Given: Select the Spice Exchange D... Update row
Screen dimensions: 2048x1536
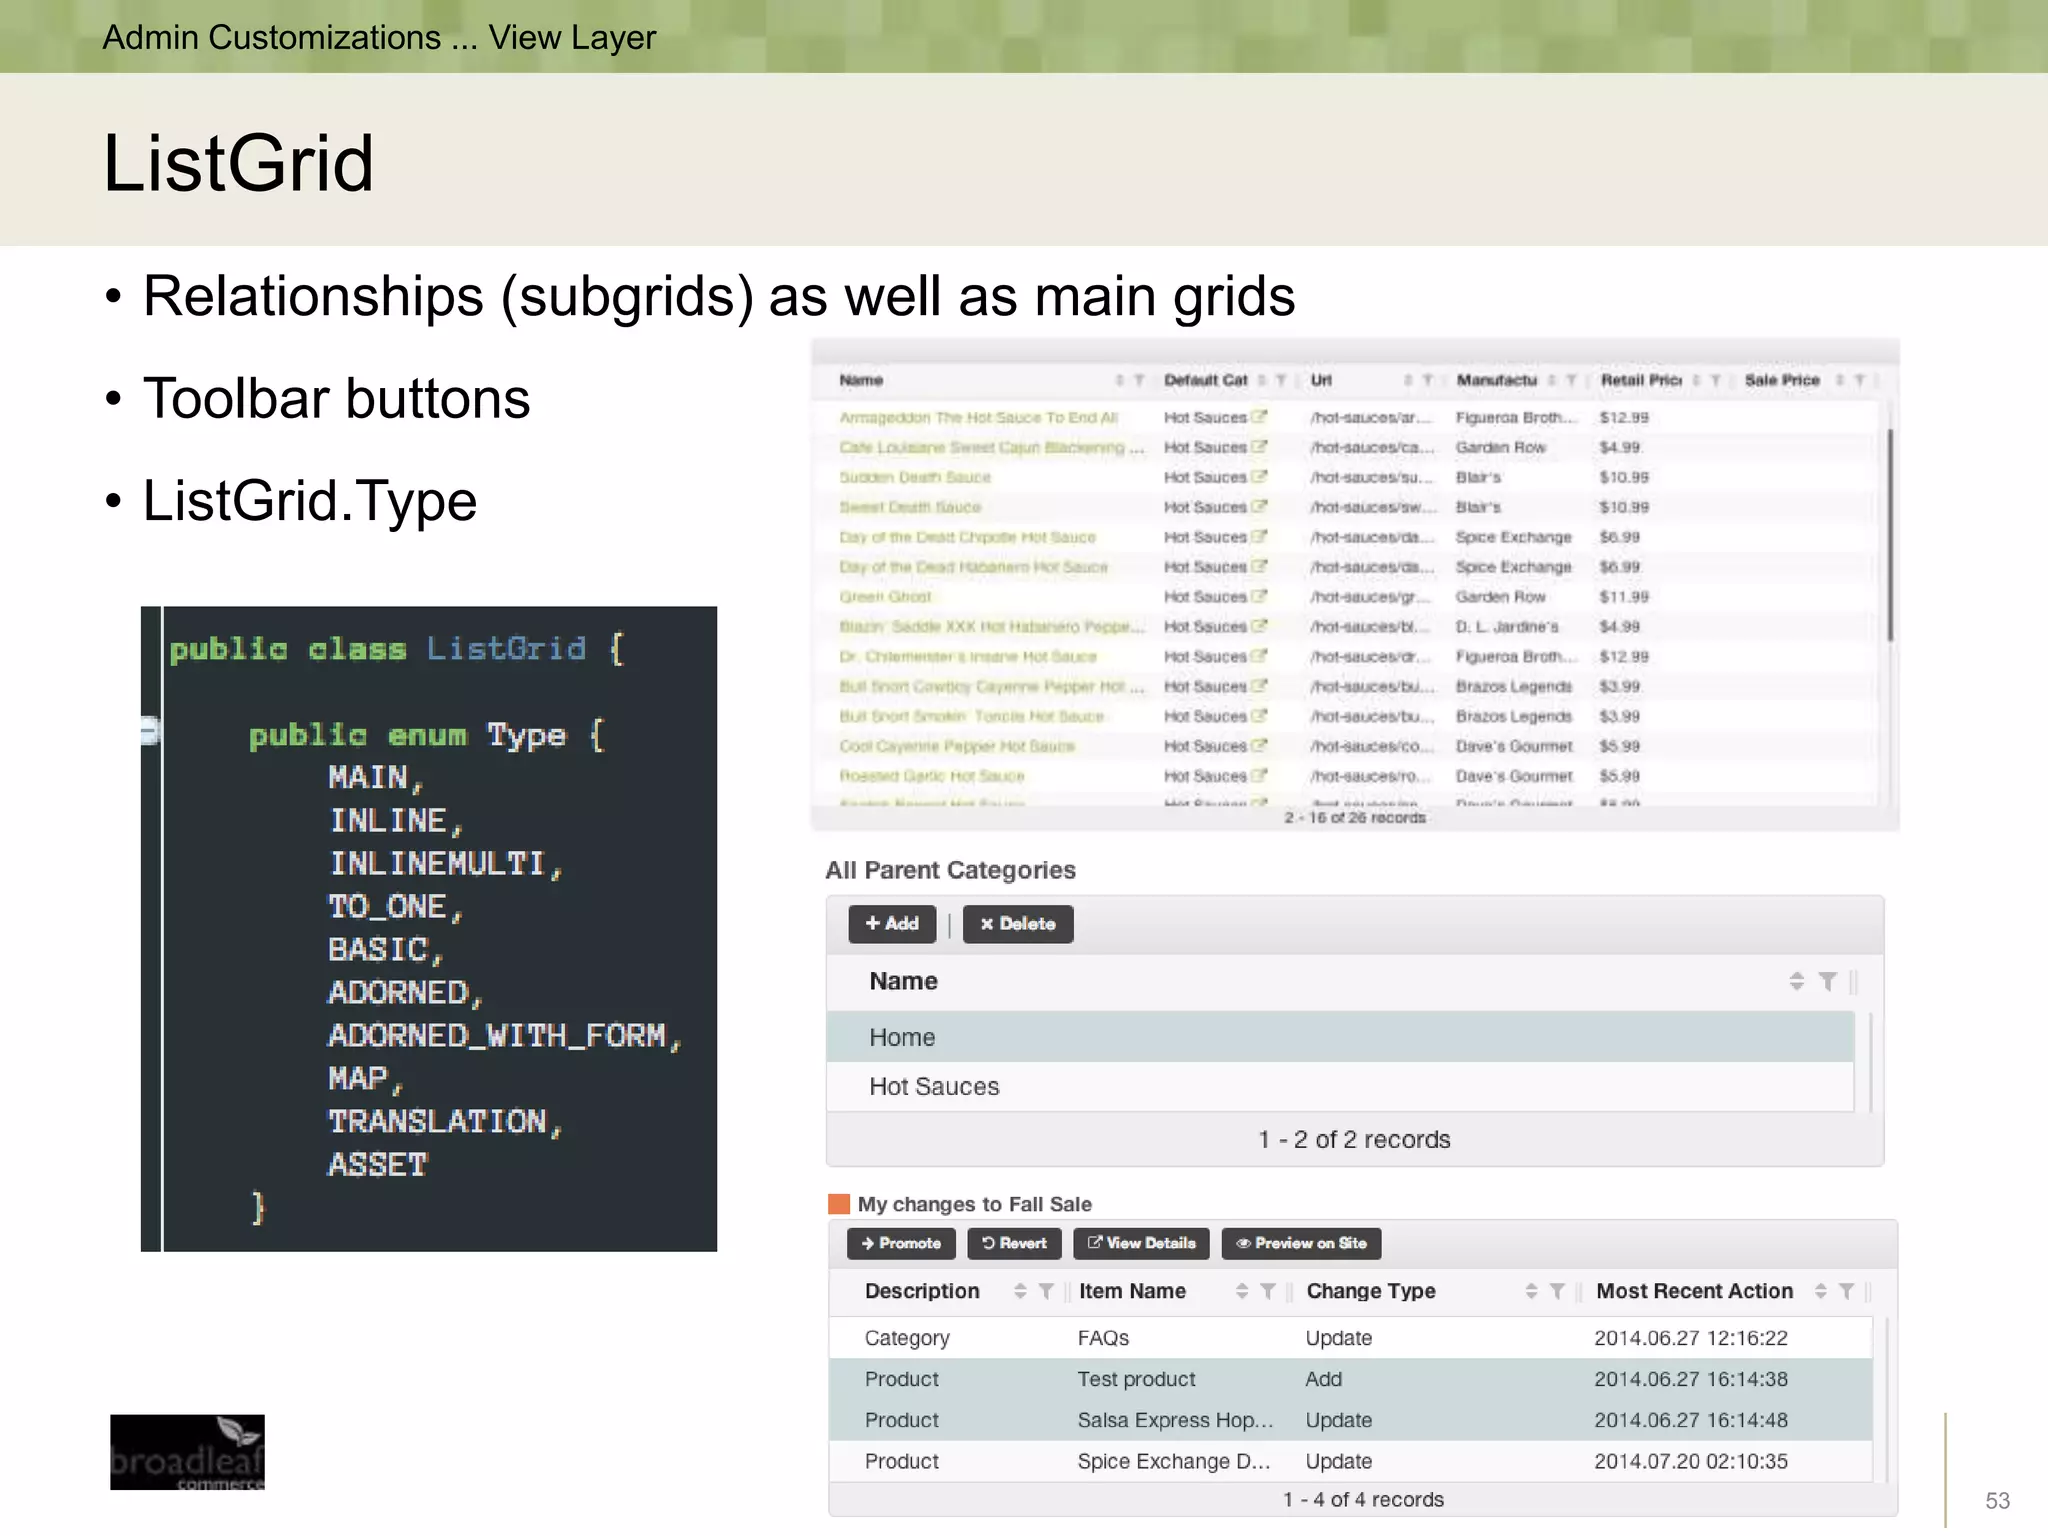Looking at the screenshot, I should point(1350,1461).
